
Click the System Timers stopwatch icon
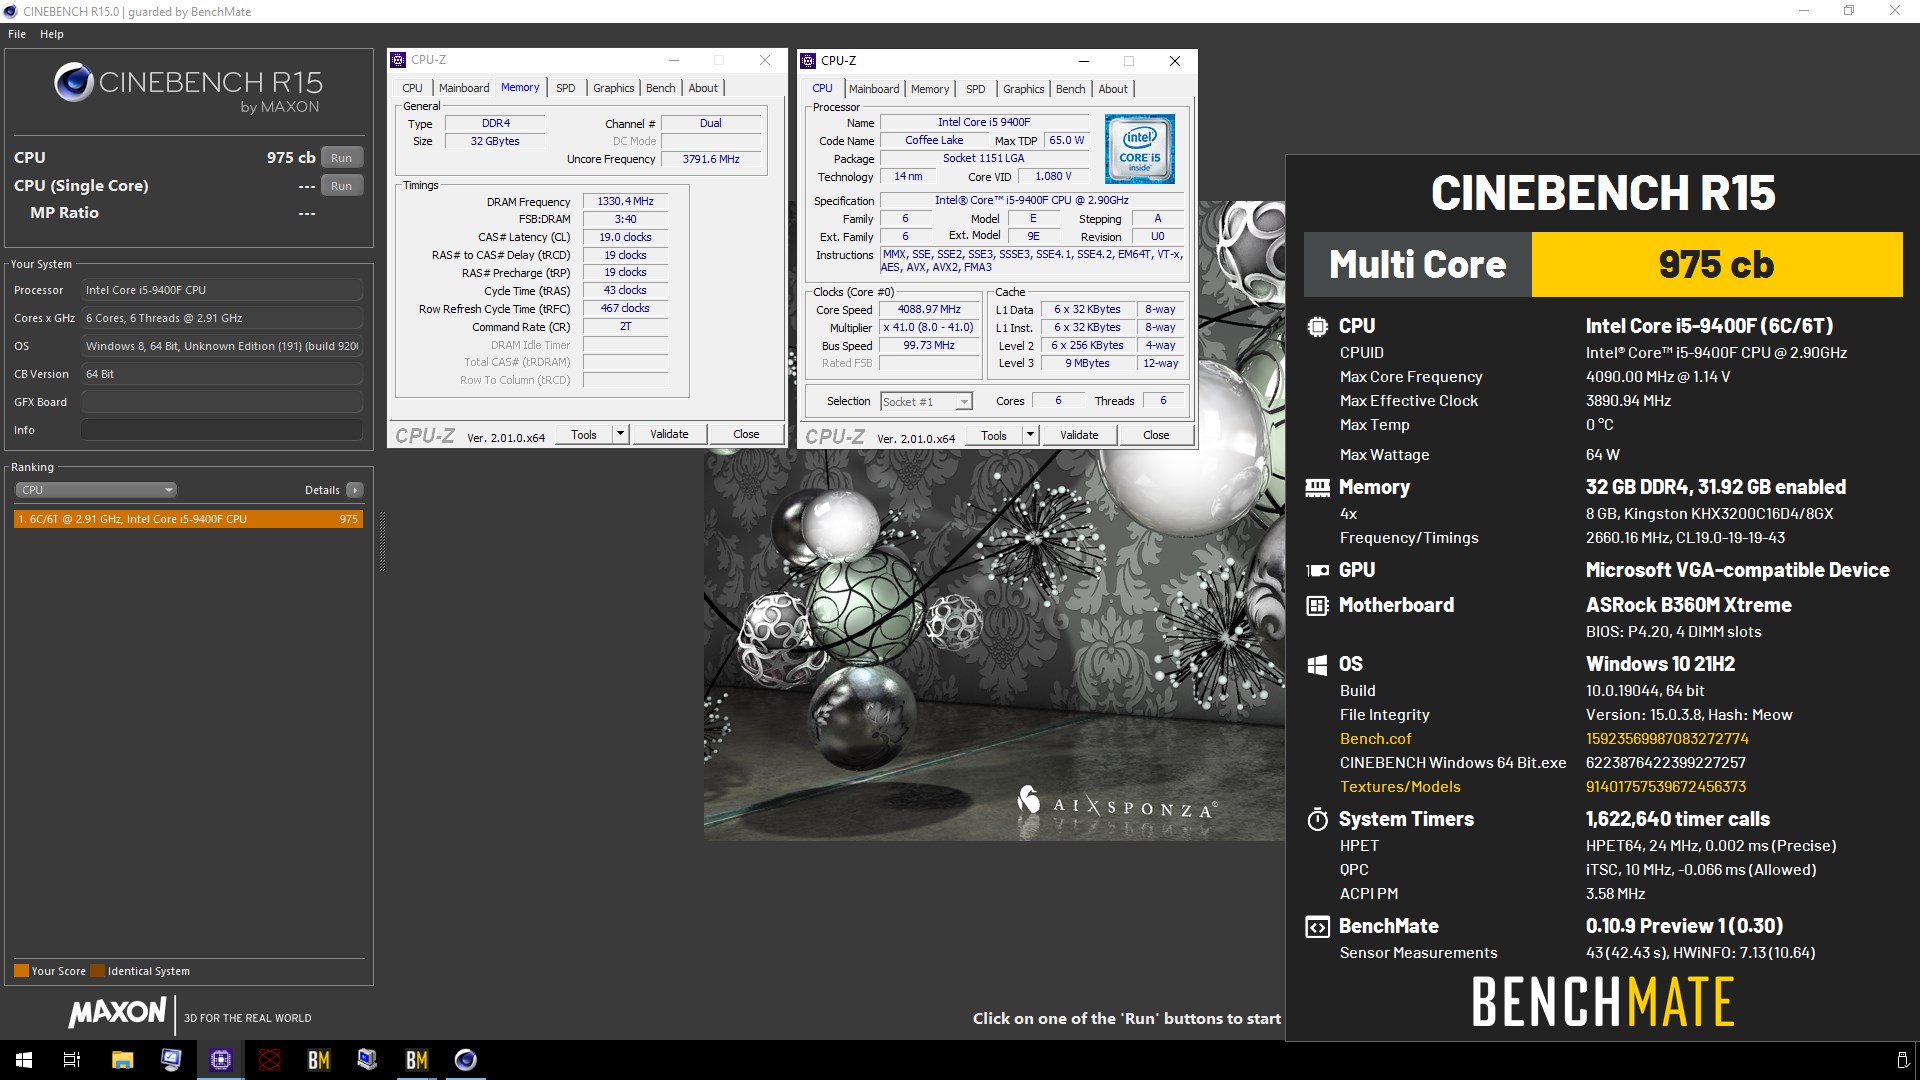(1318, 820)
